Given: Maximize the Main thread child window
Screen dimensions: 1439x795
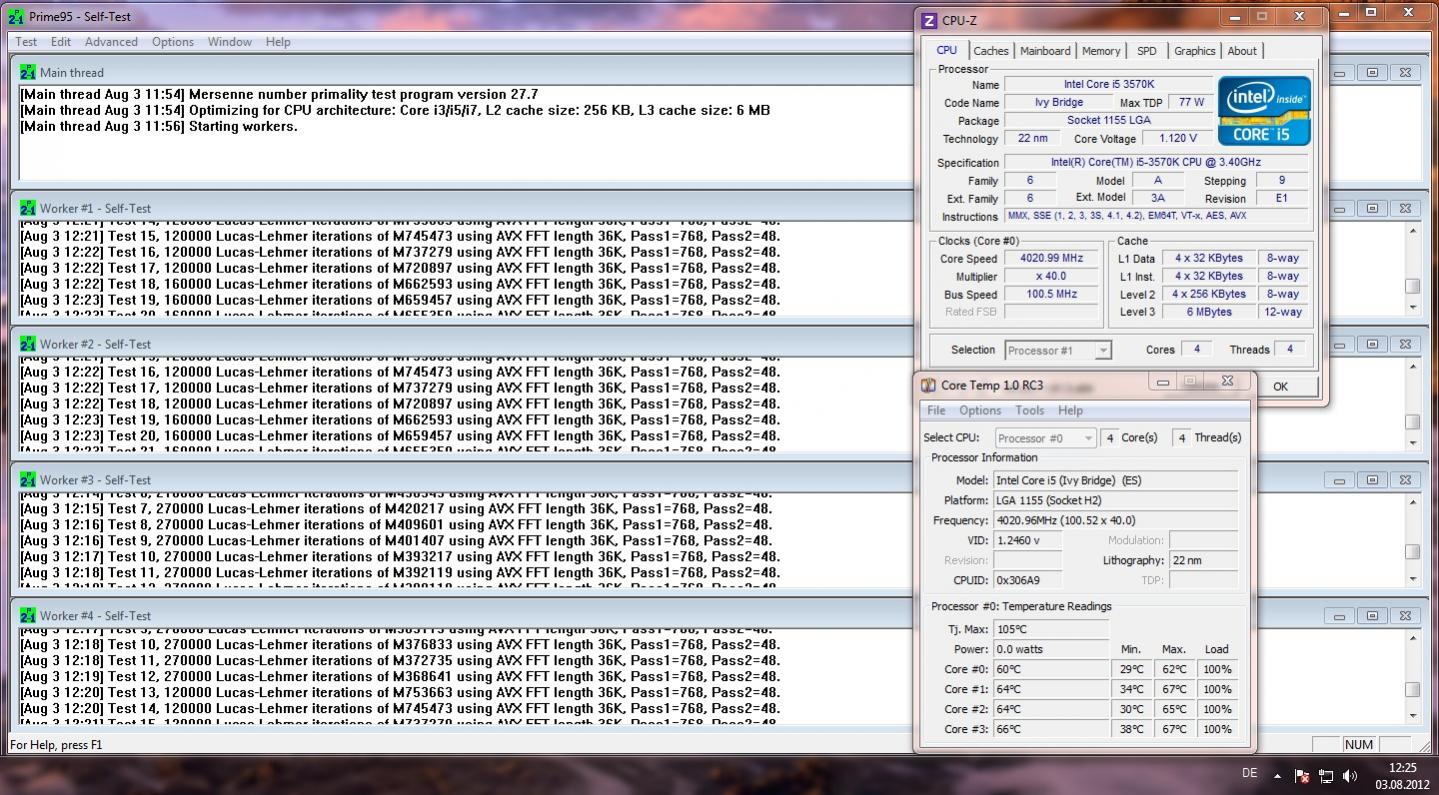Looking at the screenshot, I should click(1372, 73).
